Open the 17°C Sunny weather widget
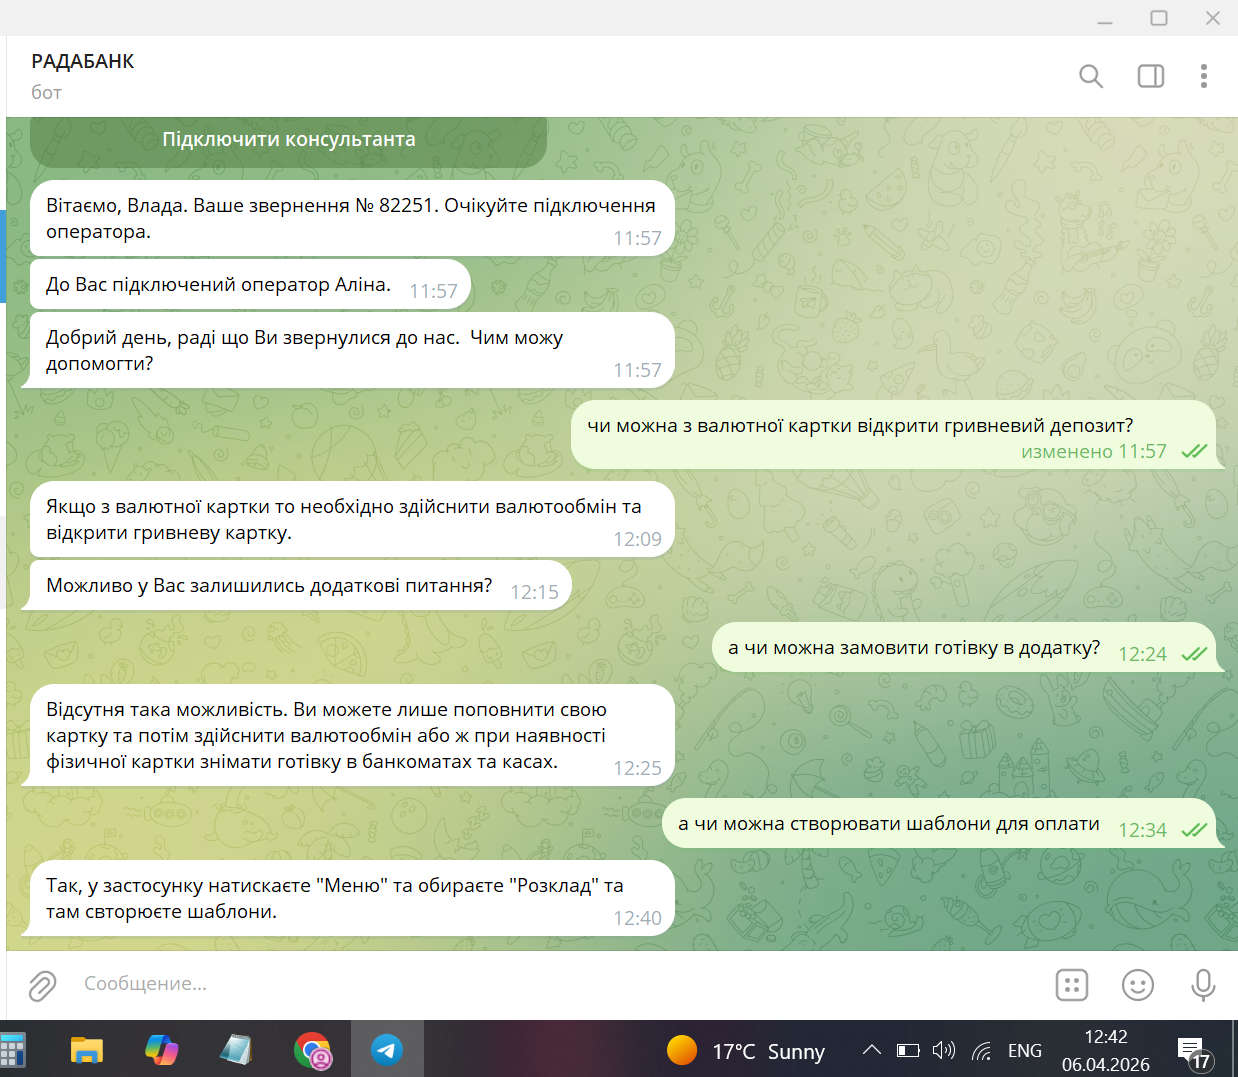Image resolution: width=1238 pixels, height=1077 pixels. pyautogui.click(x=746, y=1051)
